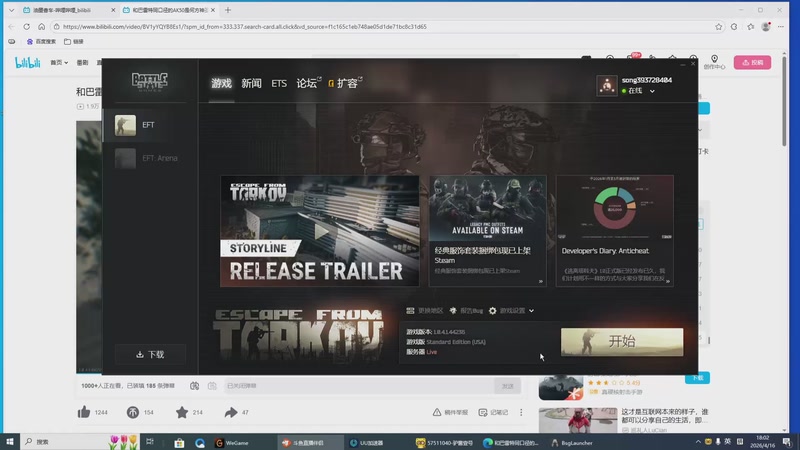Play the Storyline Release Trailer video
800x450 pixels.
pos(320,231)
